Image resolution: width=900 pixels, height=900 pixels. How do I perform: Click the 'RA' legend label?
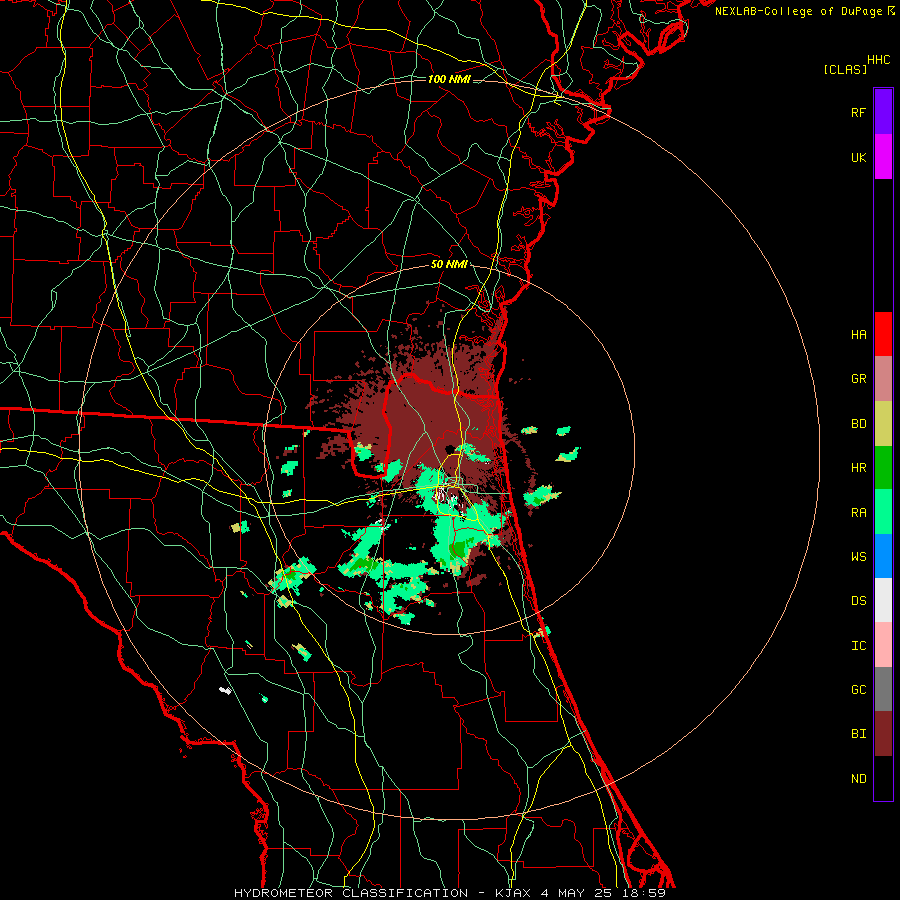click(x=859, y=513)
